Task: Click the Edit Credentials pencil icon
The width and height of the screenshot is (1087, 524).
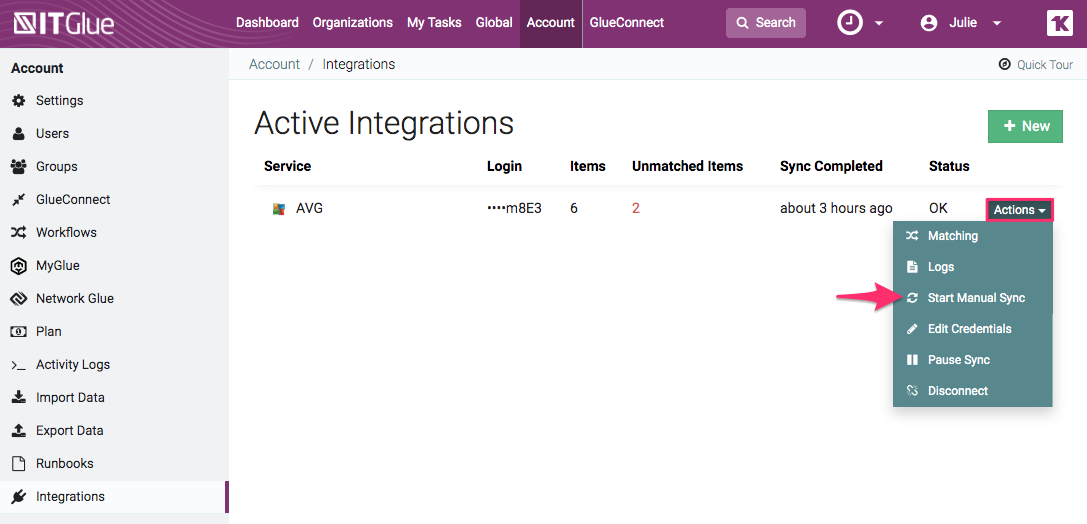Action: coord(912,329)
